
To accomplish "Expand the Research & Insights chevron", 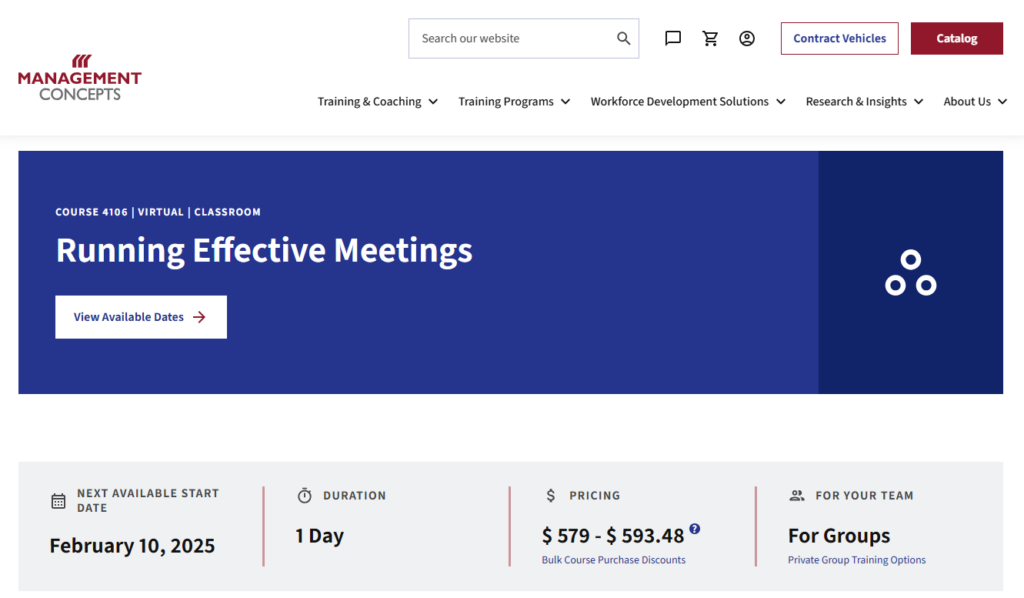I will coord(918,102).
